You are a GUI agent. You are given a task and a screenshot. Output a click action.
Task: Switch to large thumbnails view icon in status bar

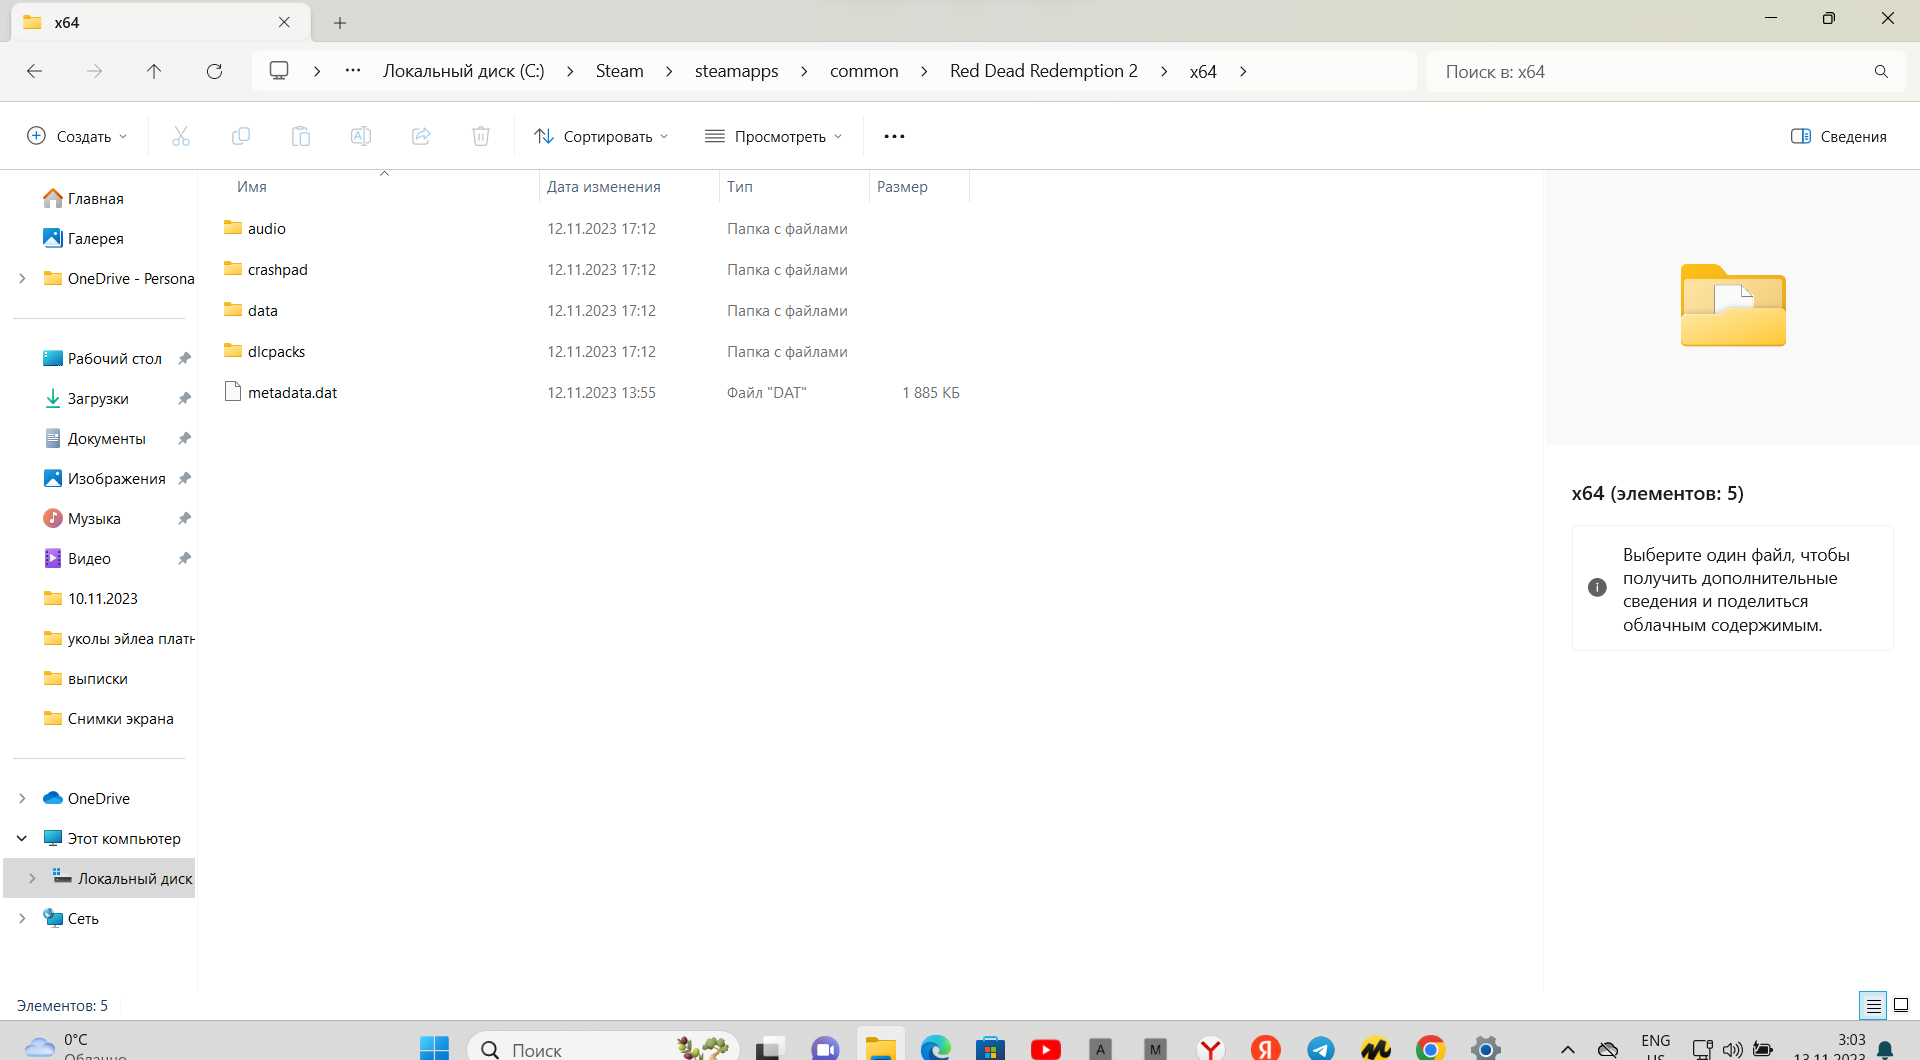(1901, 1006)
